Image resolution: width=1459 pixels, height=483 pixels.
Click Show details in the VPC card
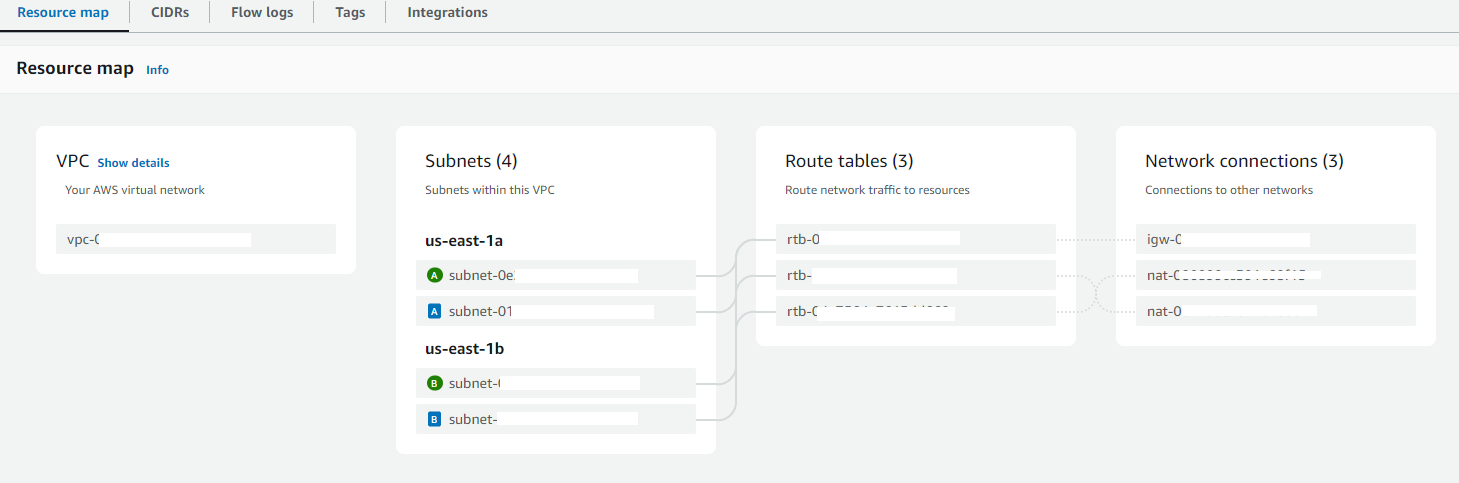coord(133,163)
